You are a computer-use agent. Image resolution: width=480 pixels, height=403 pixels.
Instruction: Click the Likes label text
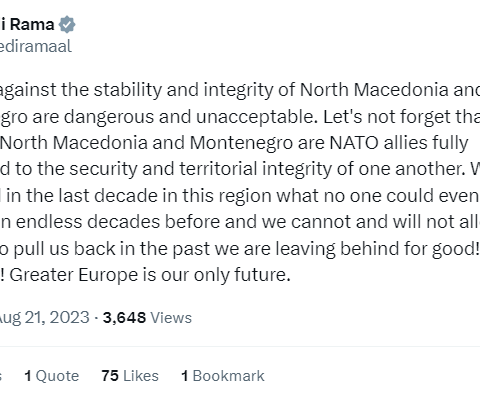point(141,376)
